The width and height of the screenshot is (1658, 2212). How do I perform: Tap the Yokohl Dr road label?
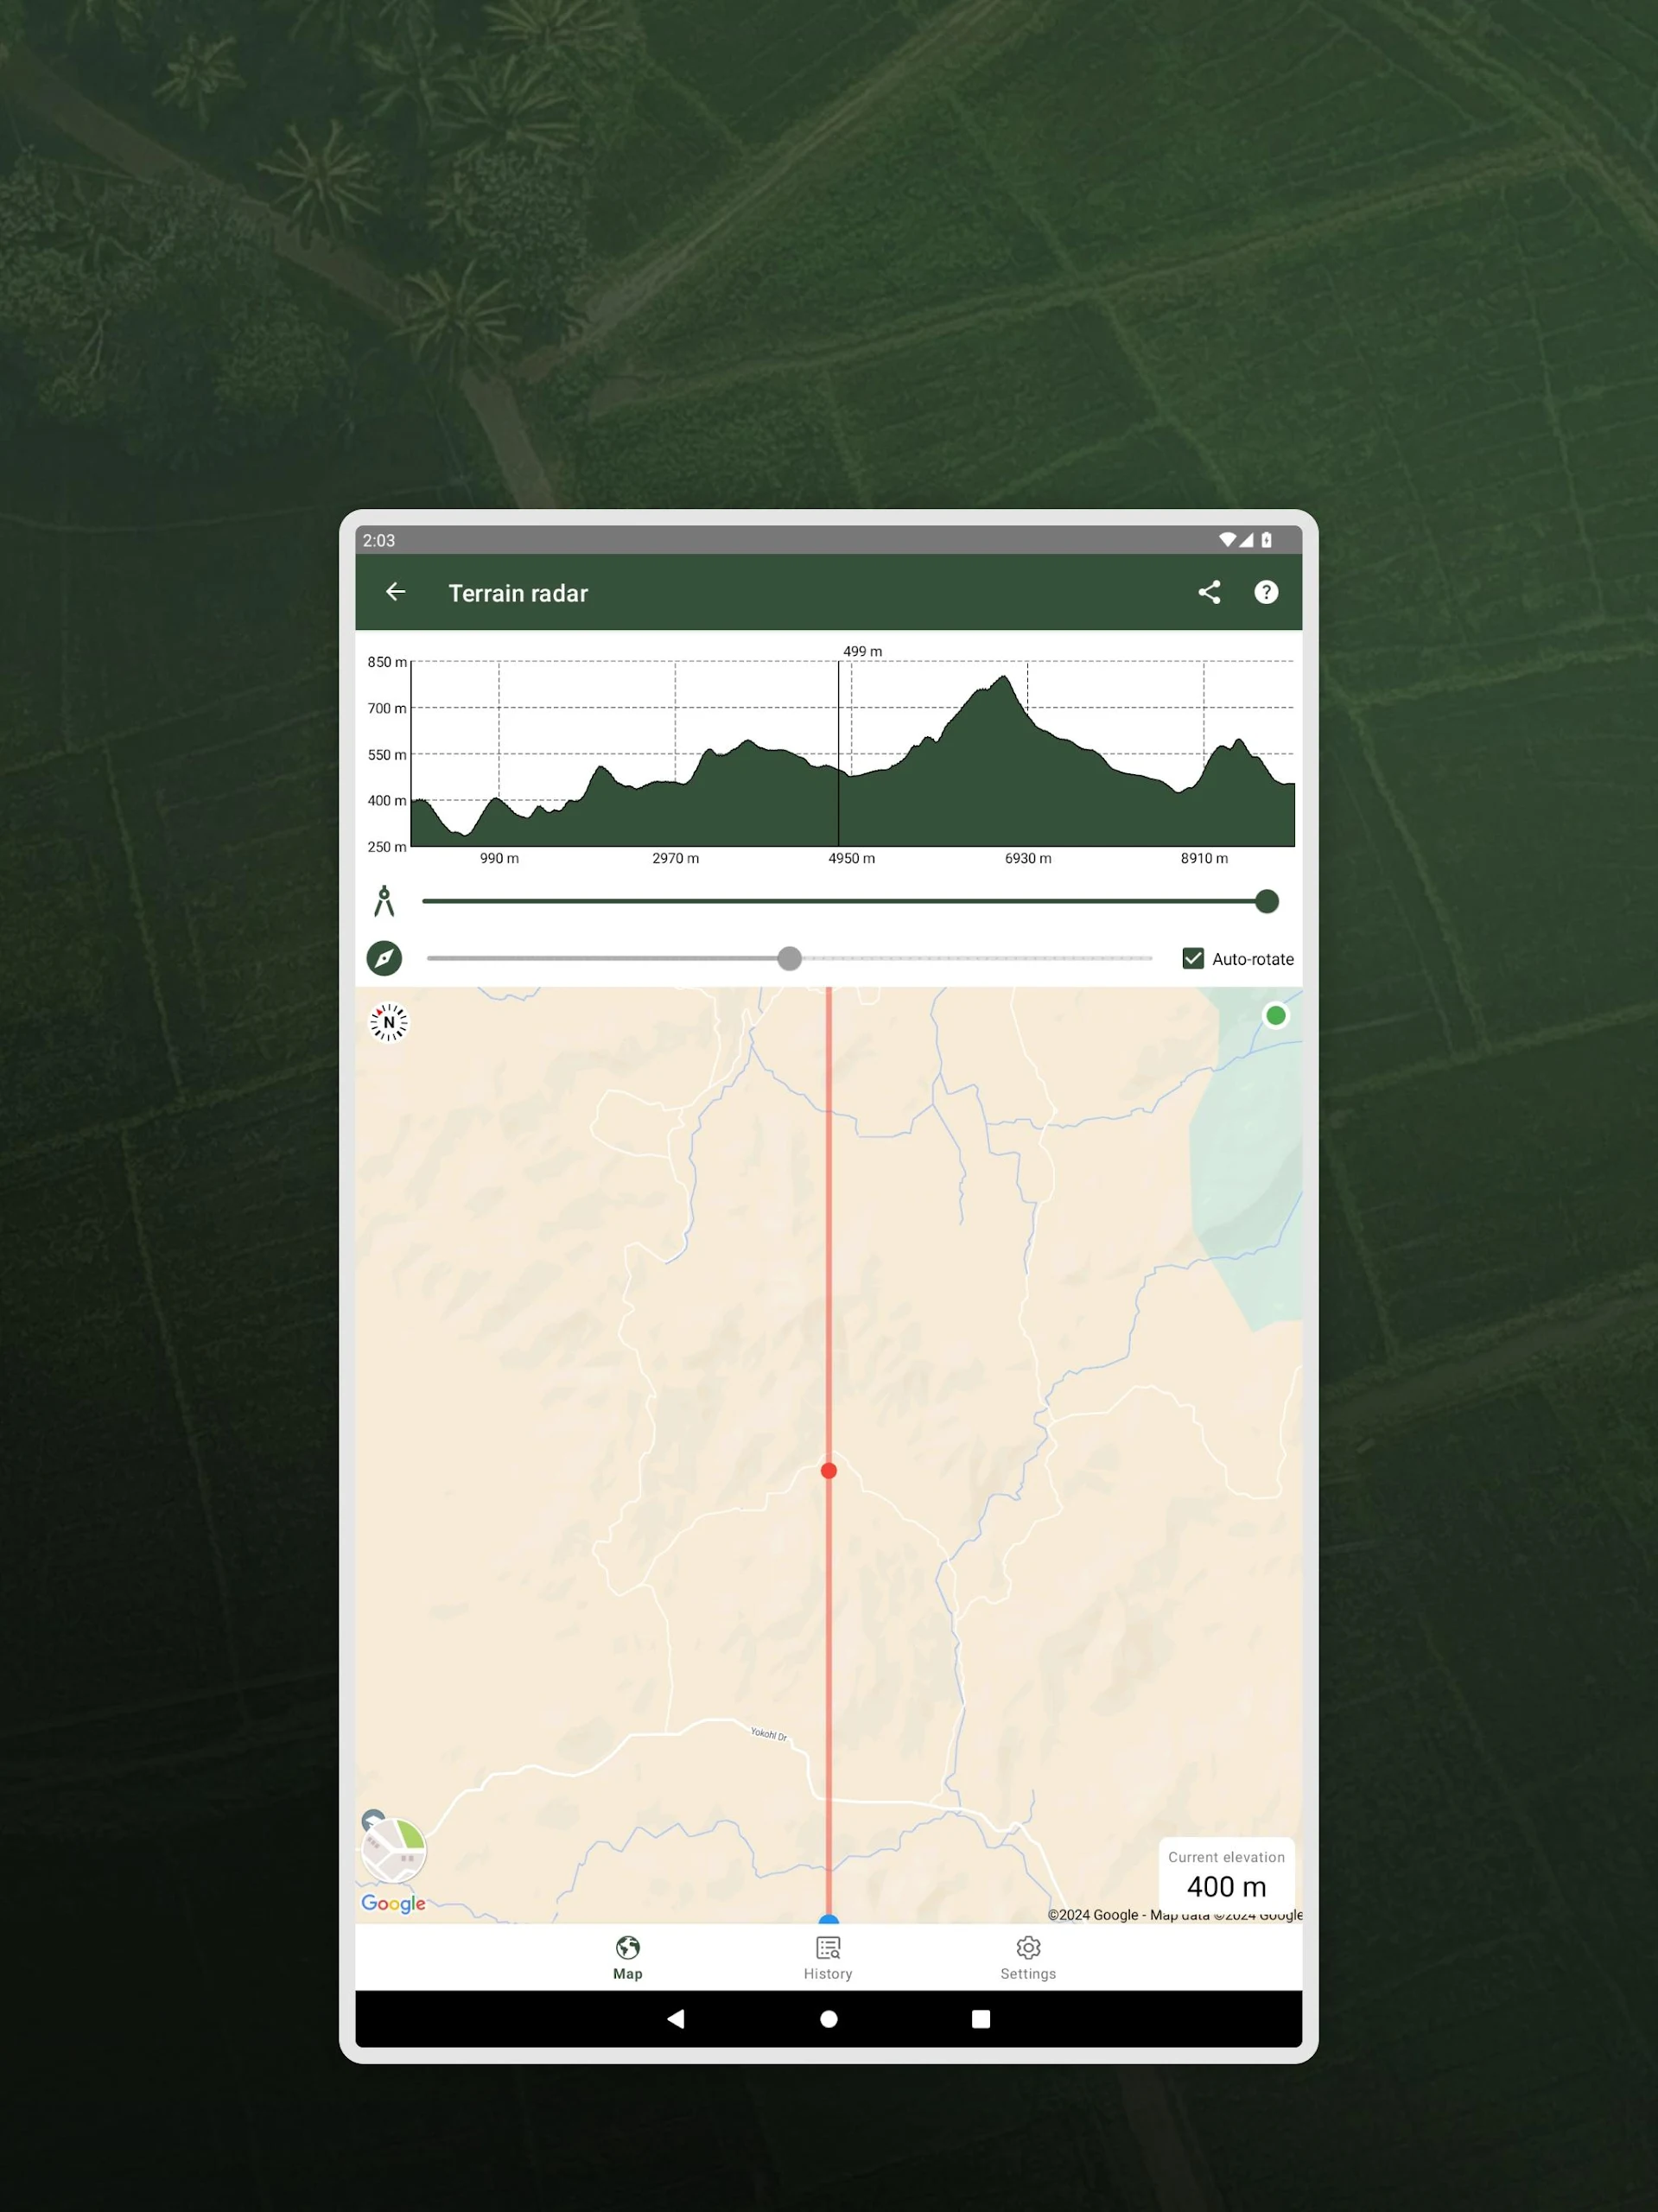pos(769,1734)
